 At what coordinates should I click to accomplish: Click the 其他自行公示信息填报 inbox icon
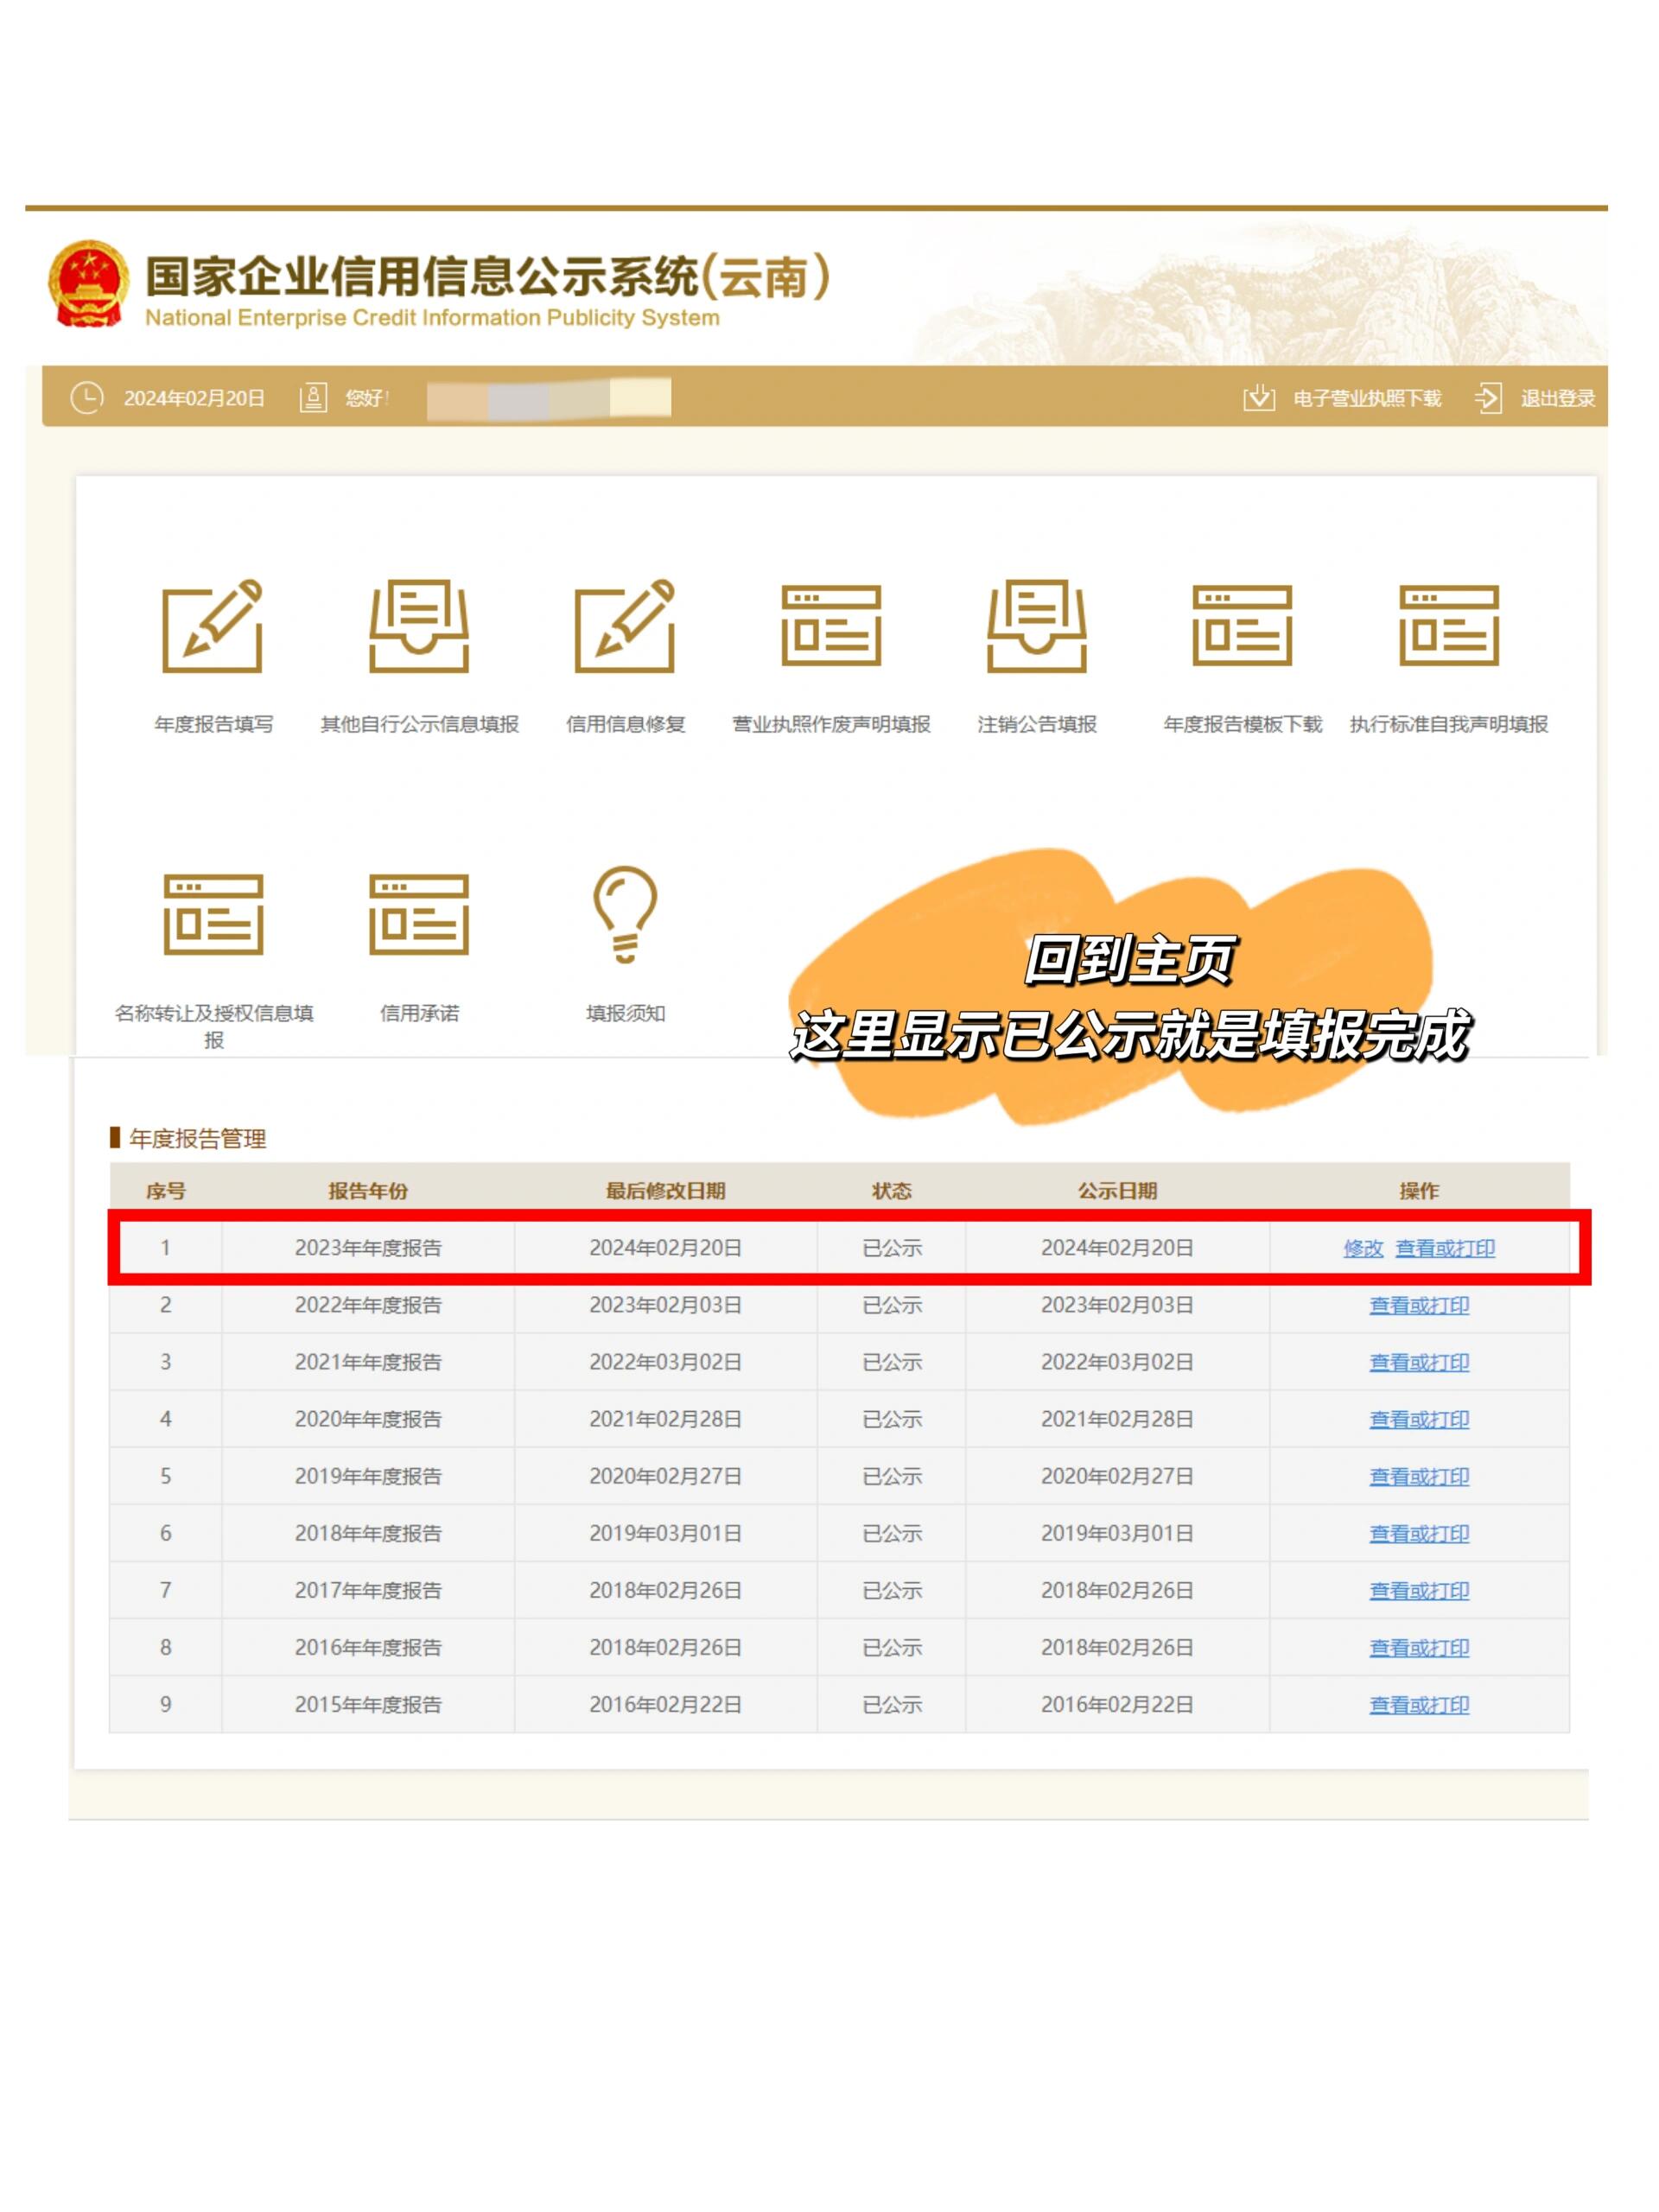pos(418,626)
